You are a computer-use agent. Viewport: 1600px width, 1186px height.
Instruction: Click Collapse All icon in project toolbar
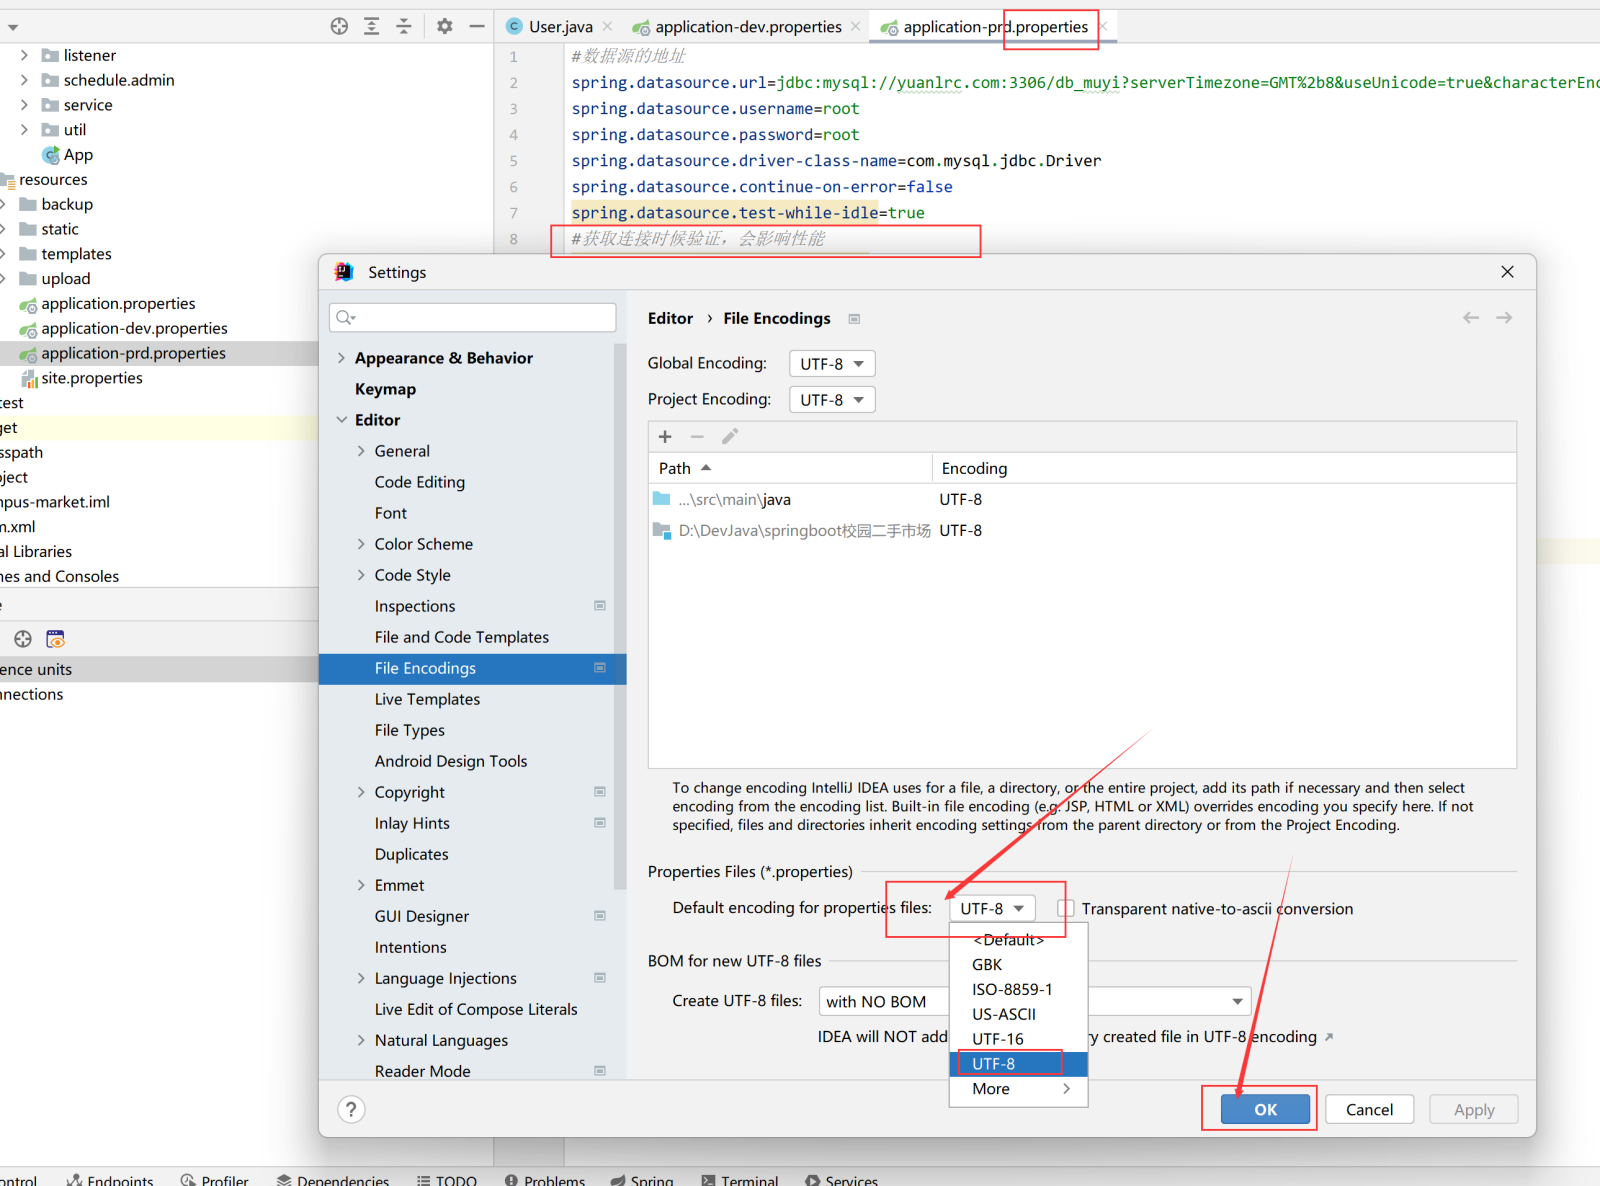(x=404, y=27)
